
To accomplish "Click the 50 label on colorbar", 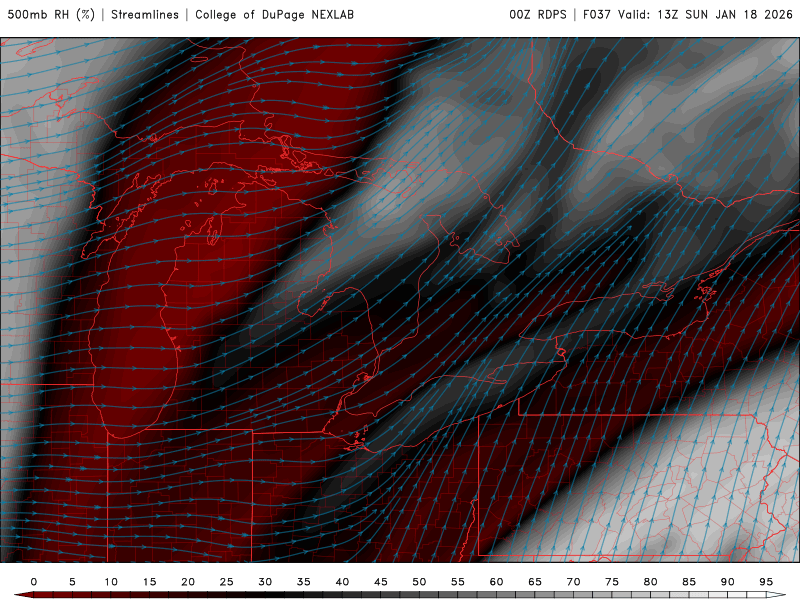I will tap(419, 582).
